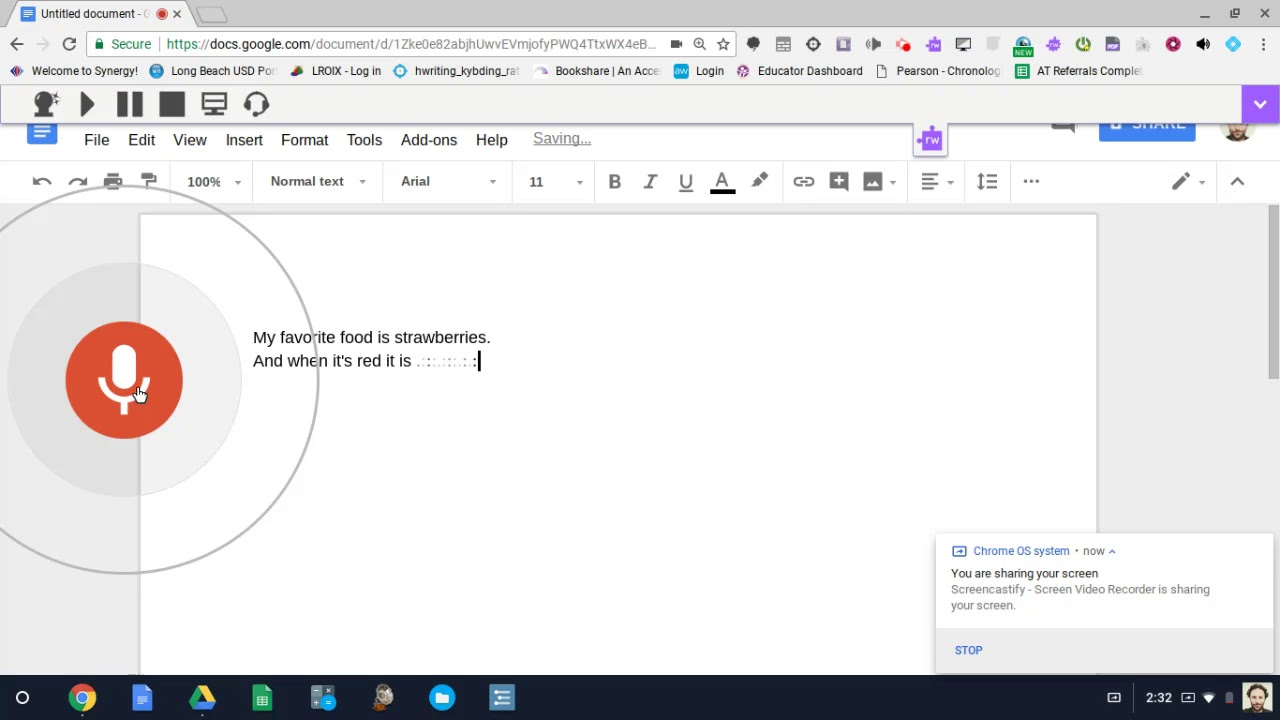This screenshot has width=1280, height=720.
Task: Open Google Sheets from the shelf
Action: point(262,698)
